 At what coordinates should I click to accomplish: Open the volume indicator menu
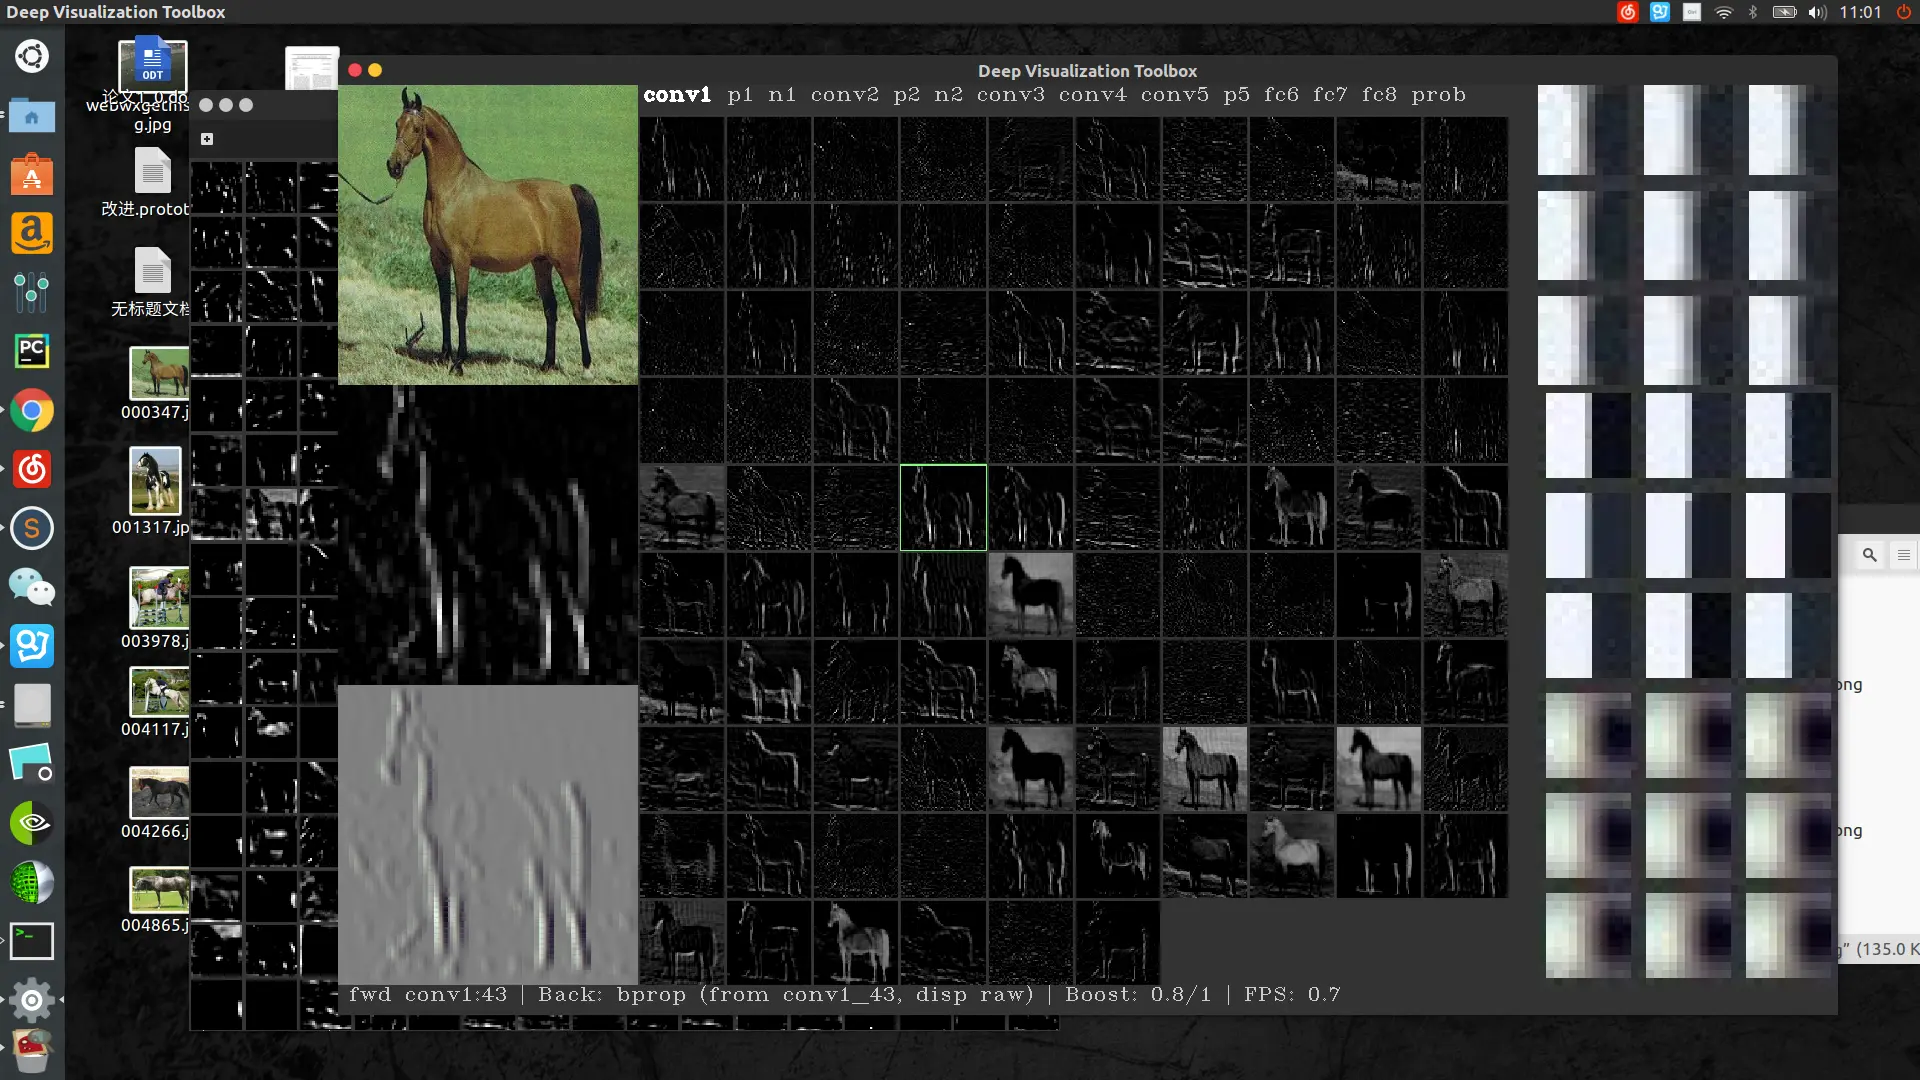tap(1817, 13)
